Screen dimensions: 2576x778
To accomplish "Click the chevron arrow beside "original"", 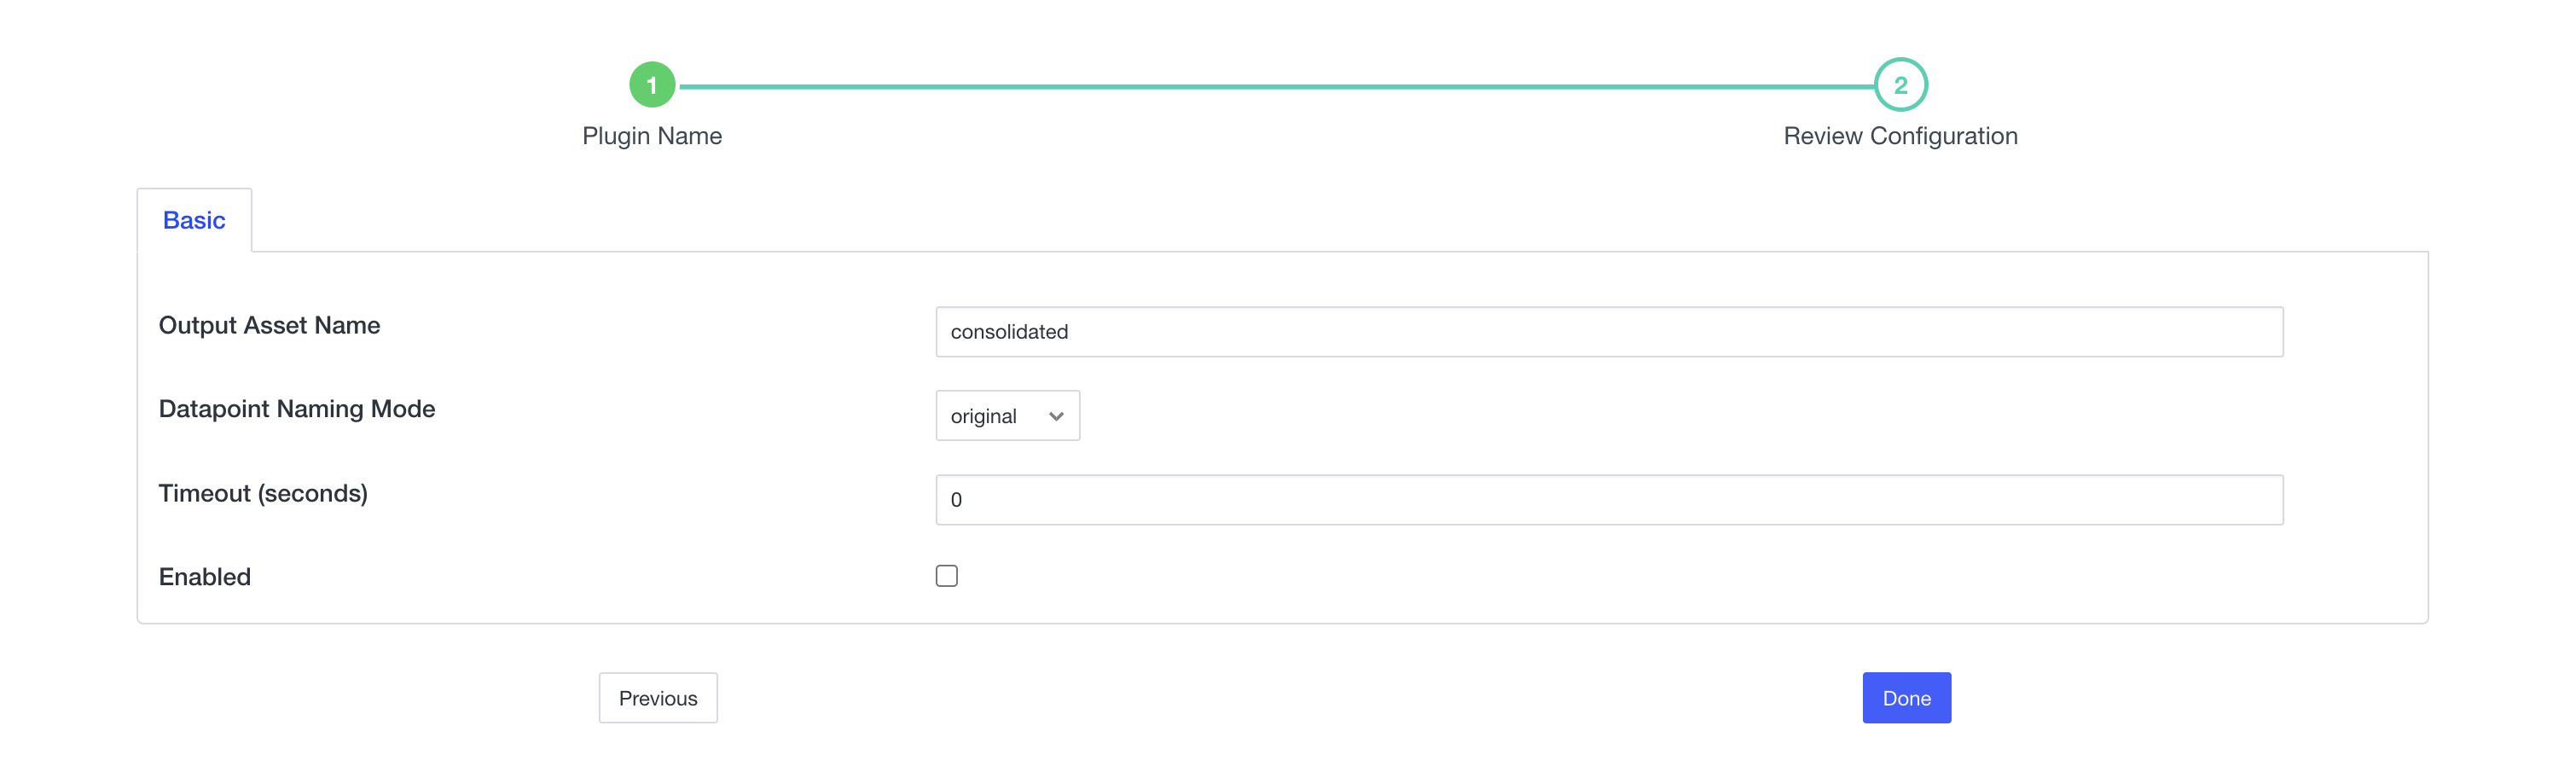I will 1056,416.
